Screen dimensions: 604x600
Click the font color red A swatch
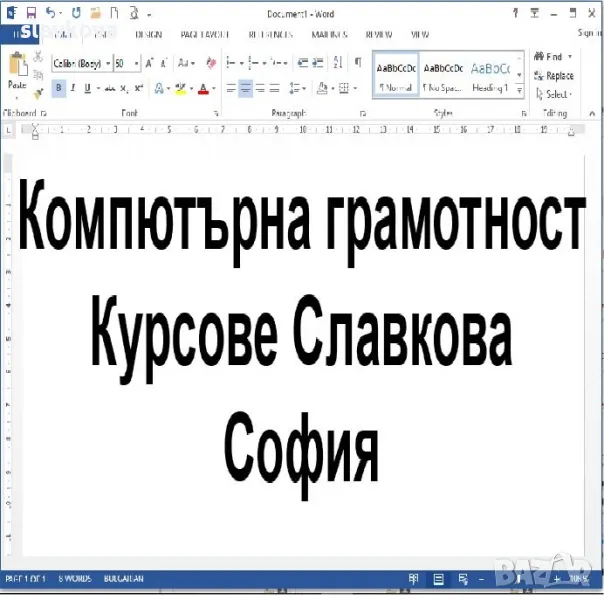pyautogui.click(x=203, y=88)
